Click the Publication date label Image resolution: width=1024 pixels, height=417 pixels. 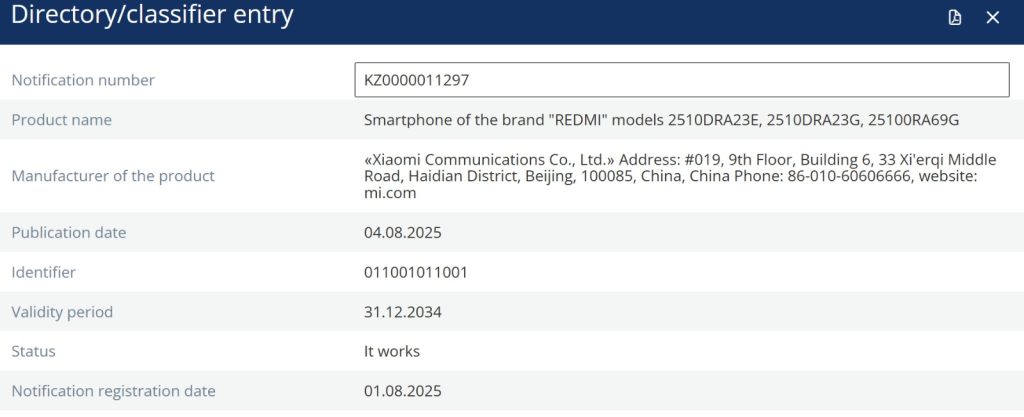pos(68,233)
